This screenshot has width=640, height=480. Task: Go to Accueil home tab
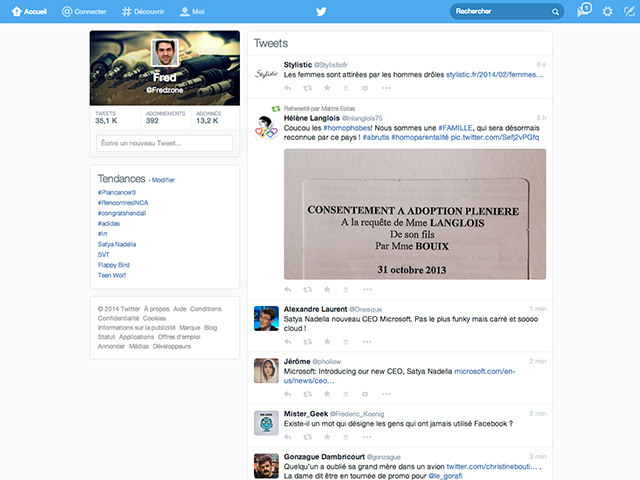(x=29, y=11)
